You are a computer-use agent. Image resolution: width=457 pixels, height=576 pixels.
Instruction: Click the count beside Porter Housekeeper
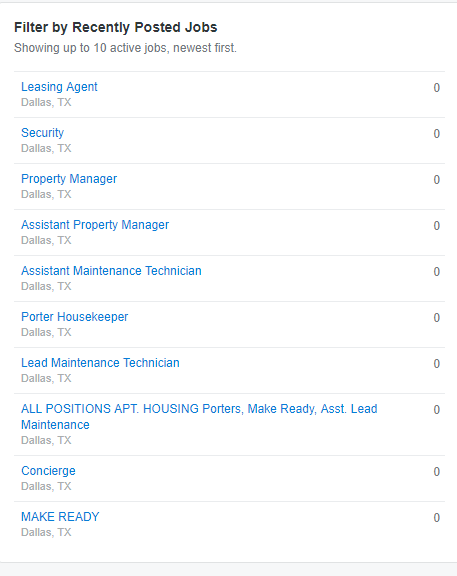click(436, 317)
